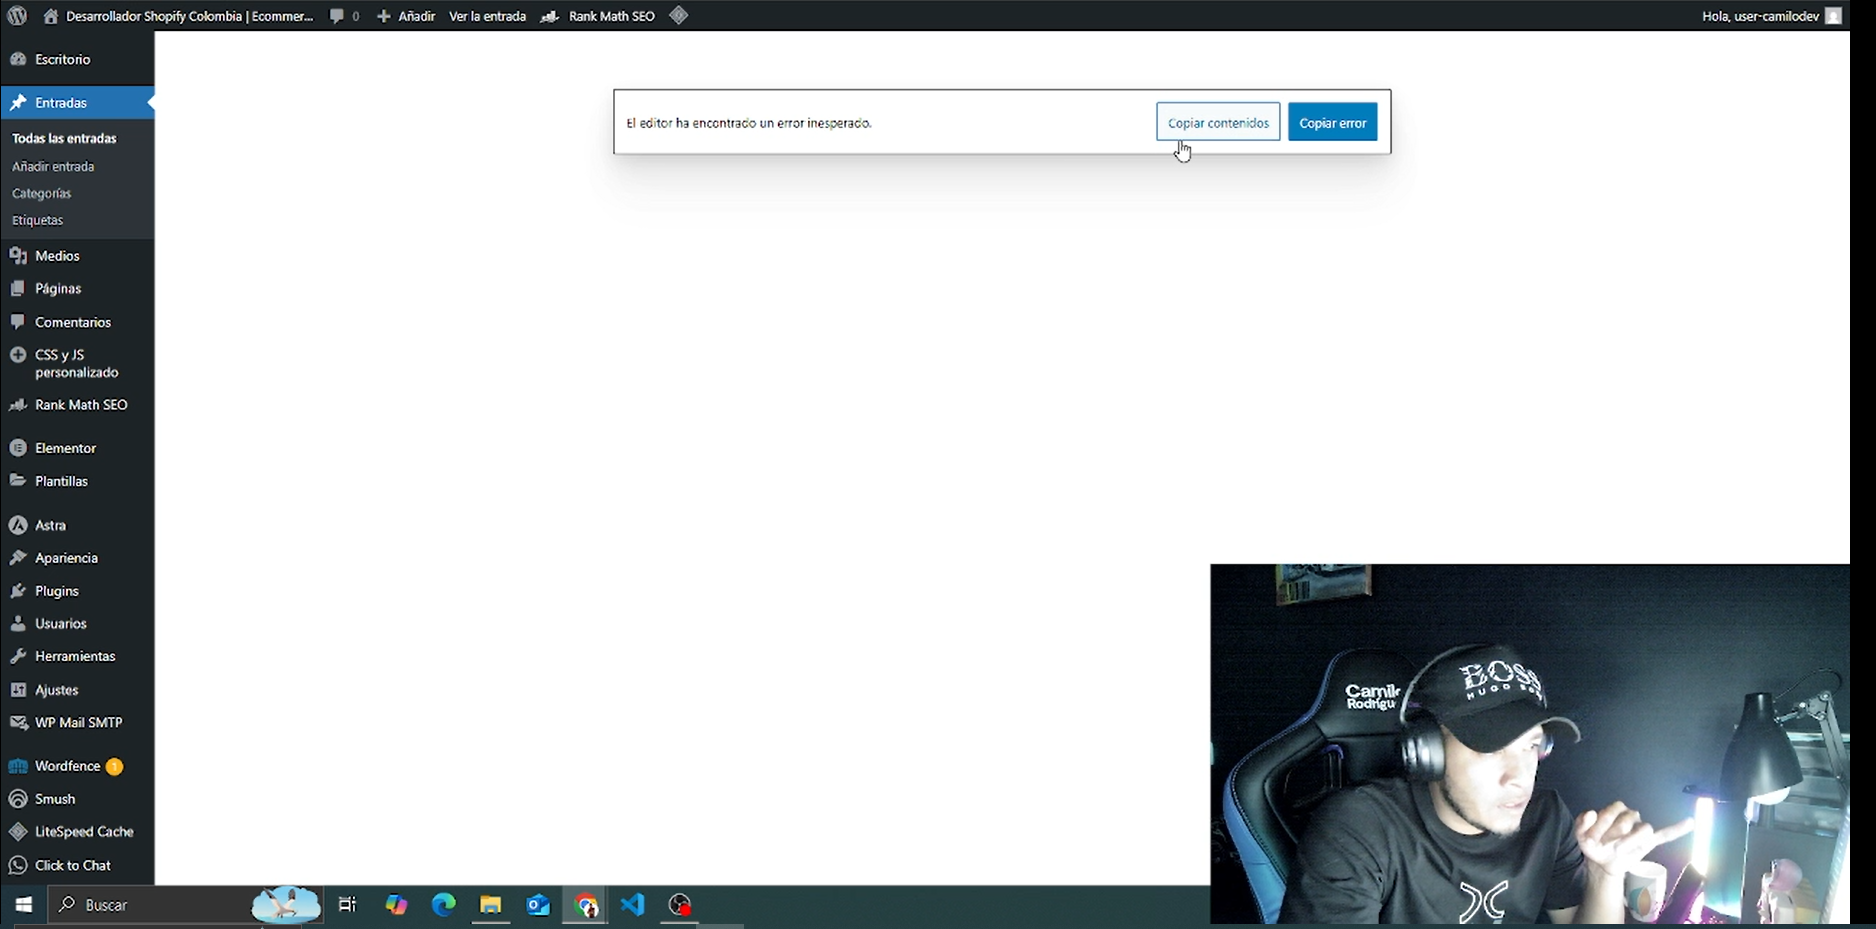Click Copiar error button
Viewport: 1876px width, 929px height.
1332,122
